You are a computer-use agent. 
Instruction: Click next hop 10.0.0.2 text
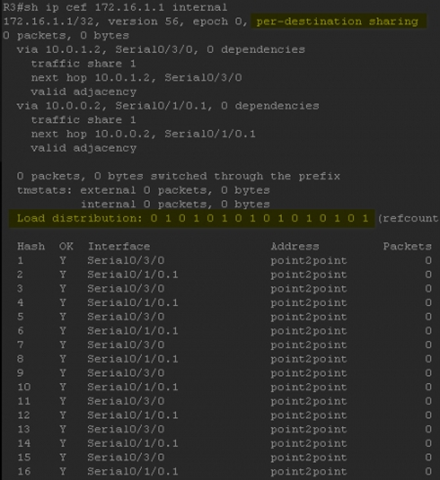[x=143, y=134]
